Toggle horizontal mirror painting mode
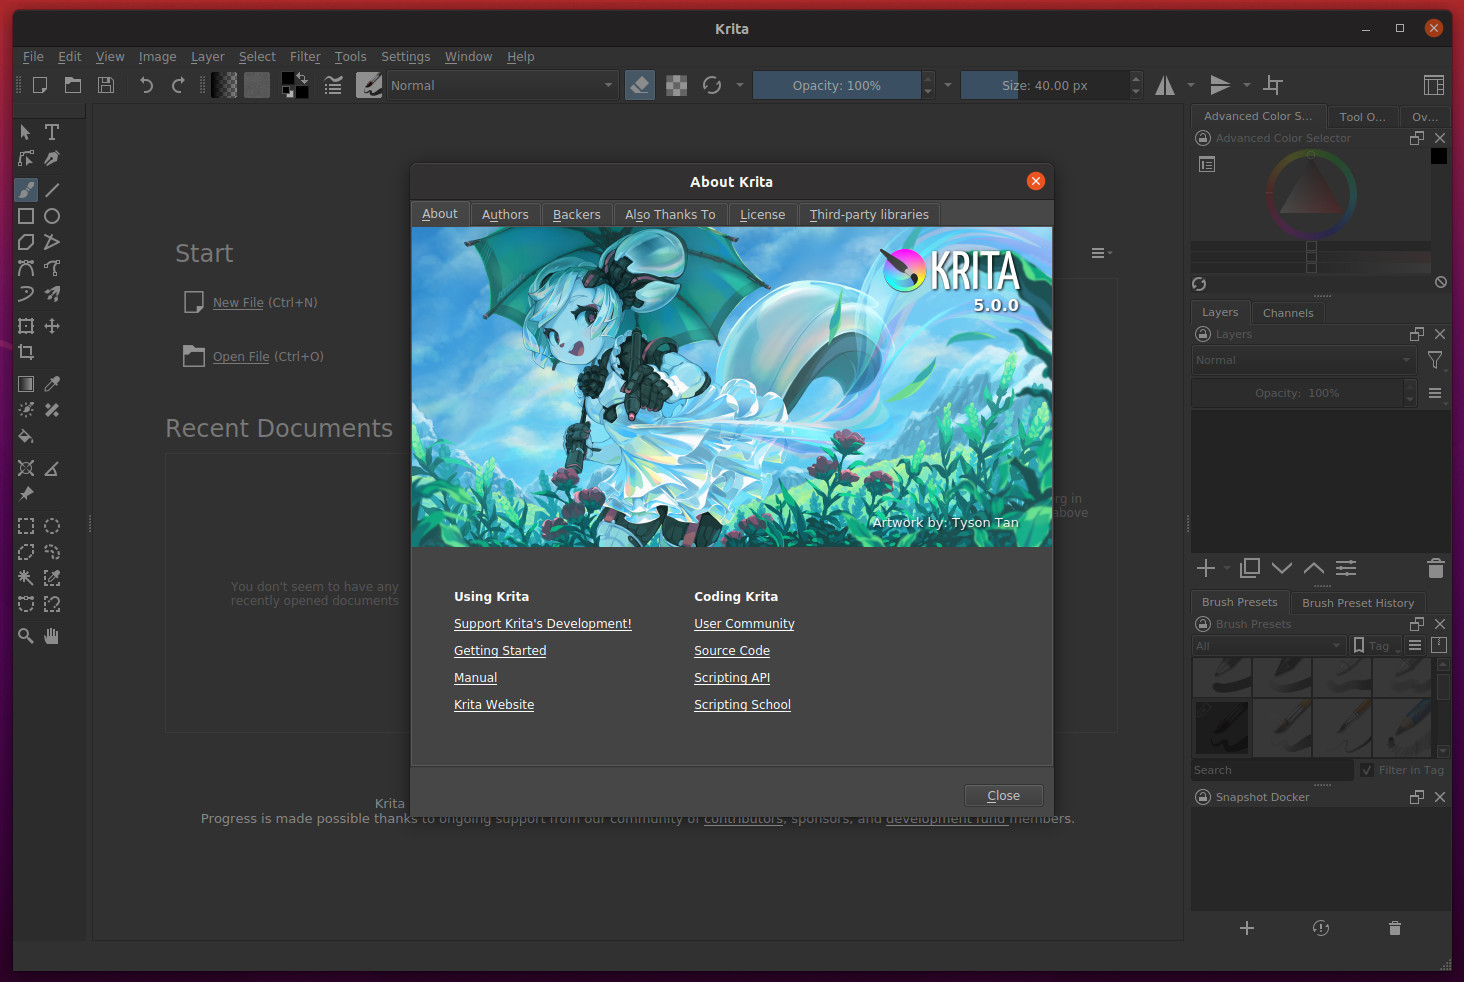Image resolution: width=1464 pixels, height=982 pixels. pyautogui.click(x=1166, y=85)
